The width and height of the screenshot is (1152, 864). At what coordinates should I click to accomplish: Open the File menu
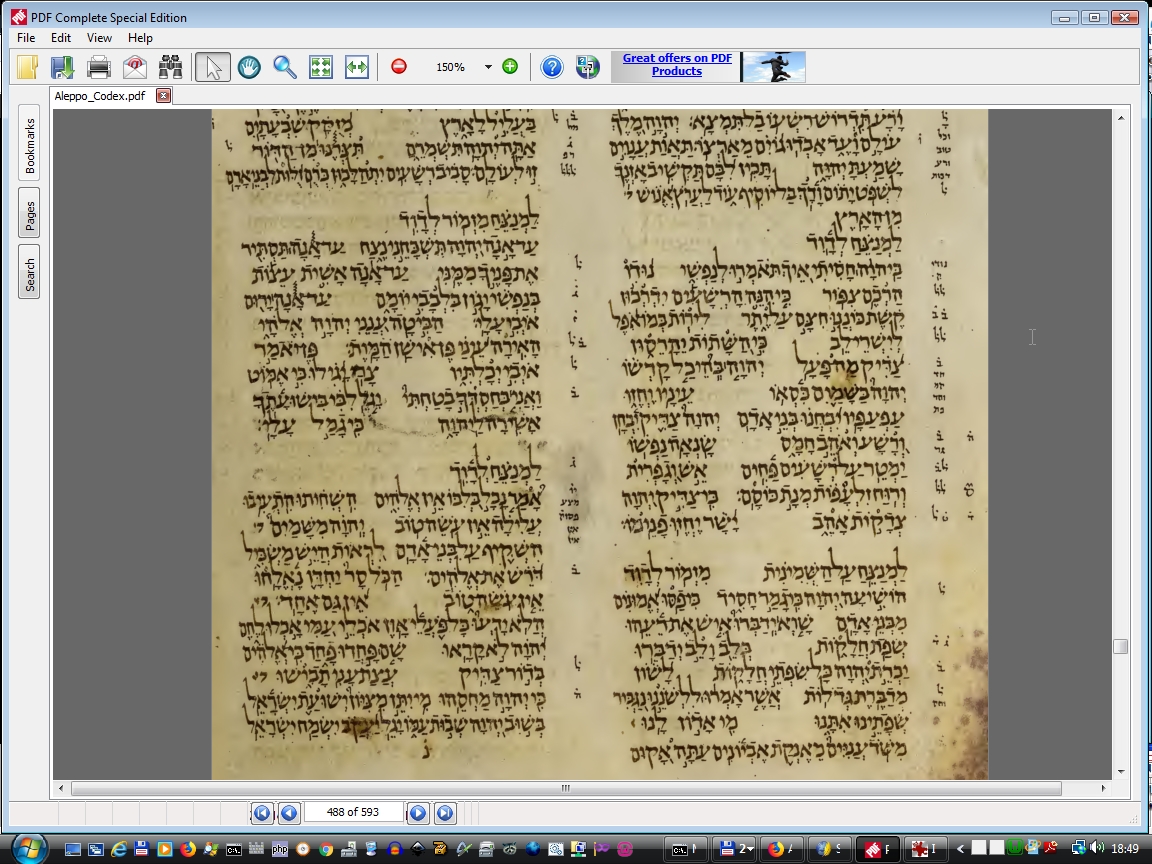26,38
